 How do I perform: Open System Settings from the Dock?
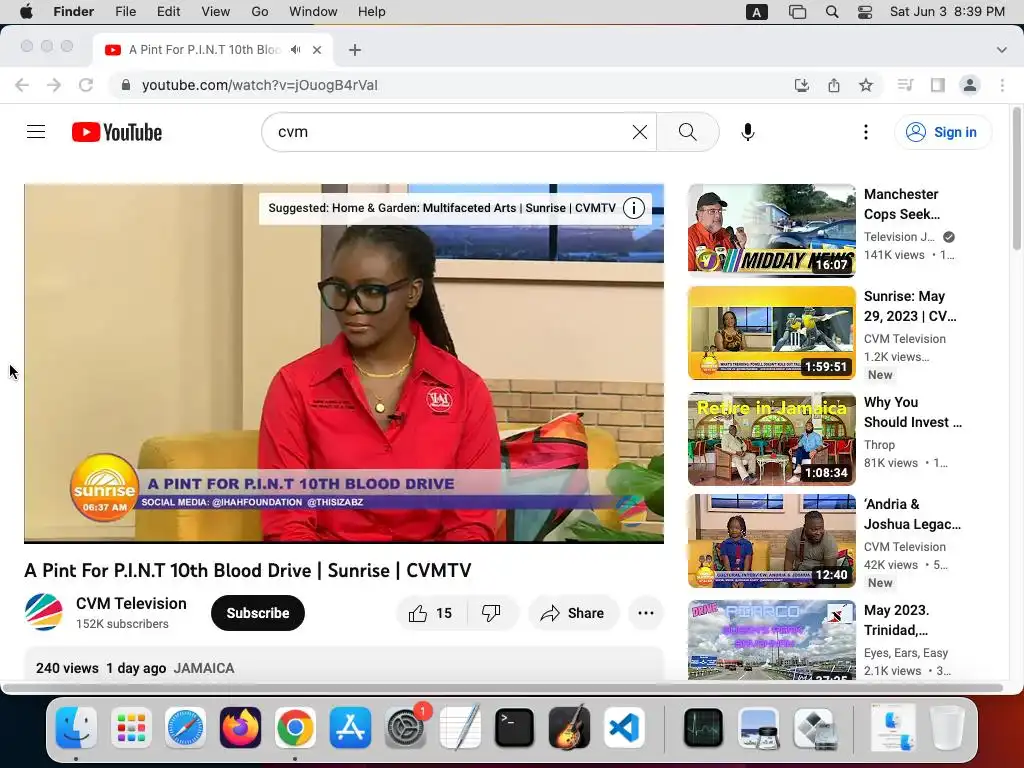406,727
